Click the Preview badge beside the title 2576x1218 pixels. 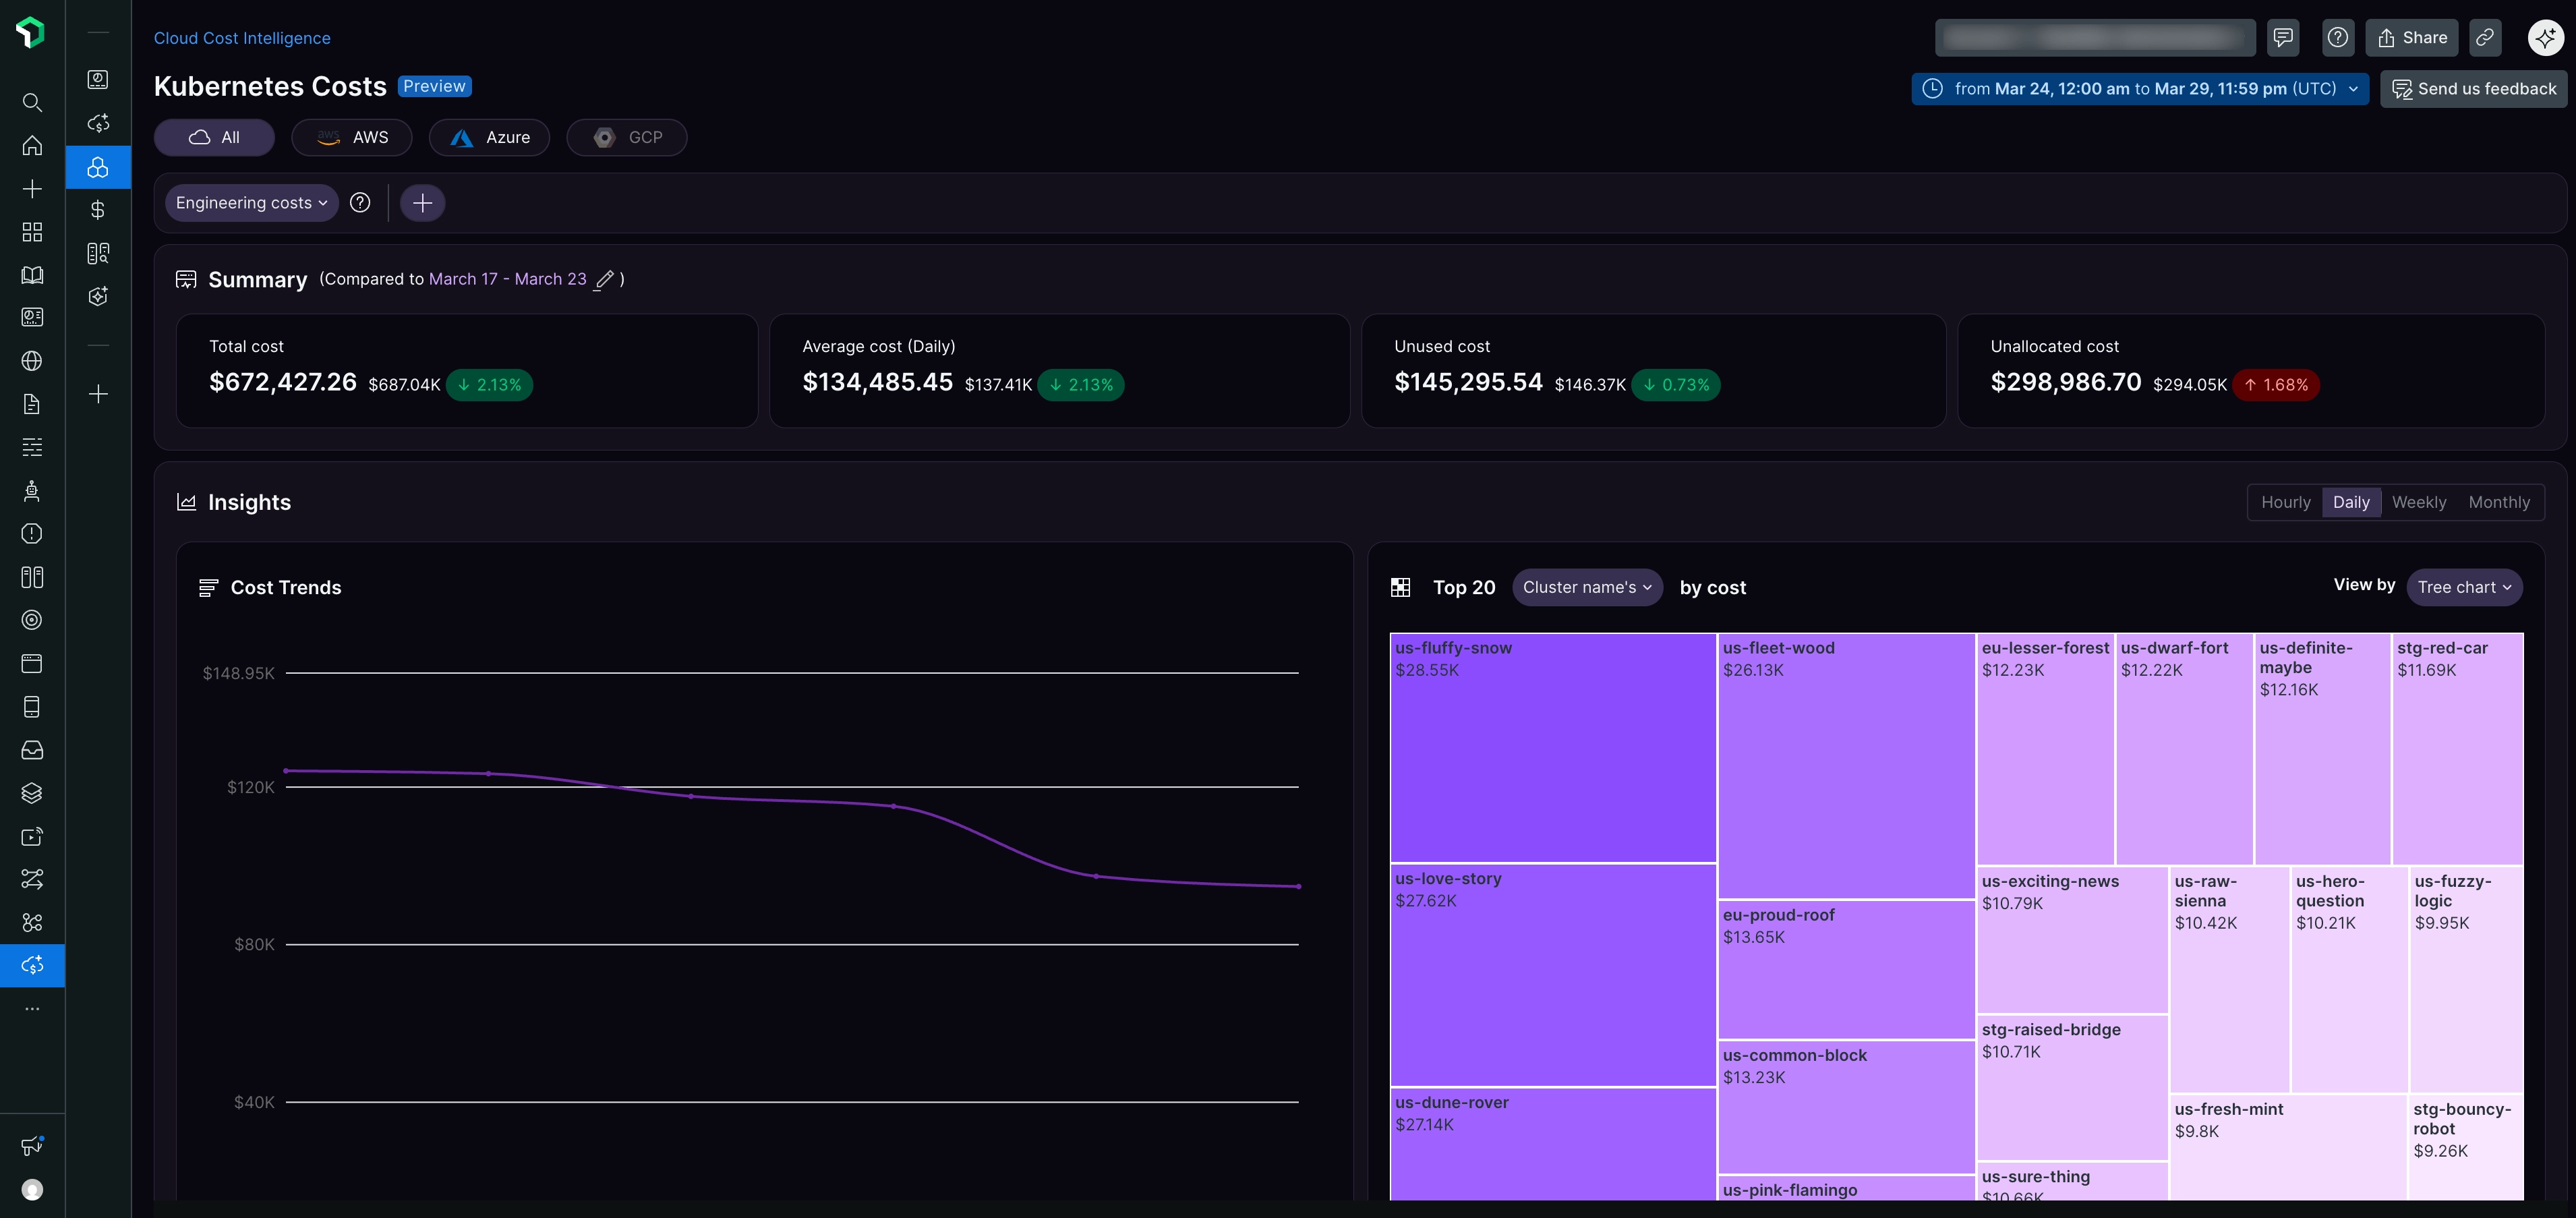pyautogui.click(x=435, y=86)
